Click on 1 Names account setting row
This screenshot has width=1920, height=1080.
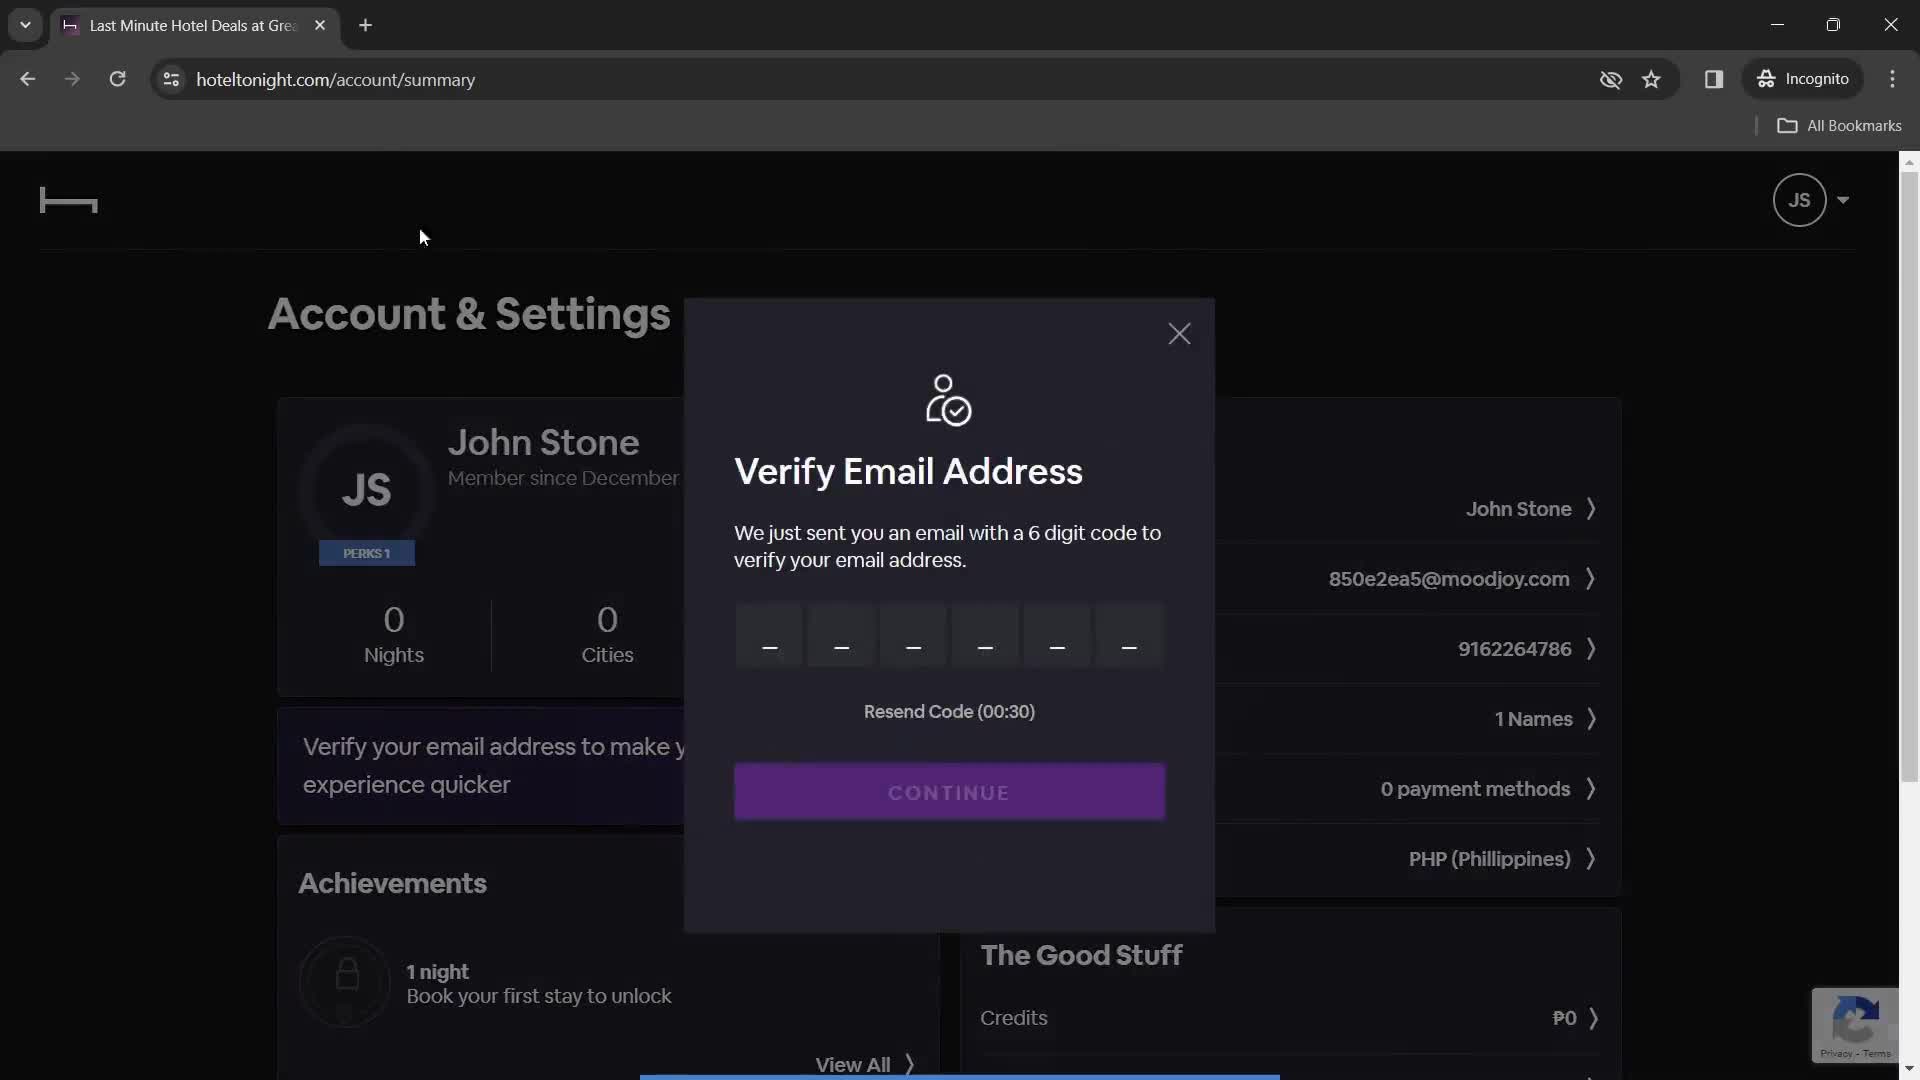[1532, 719]
